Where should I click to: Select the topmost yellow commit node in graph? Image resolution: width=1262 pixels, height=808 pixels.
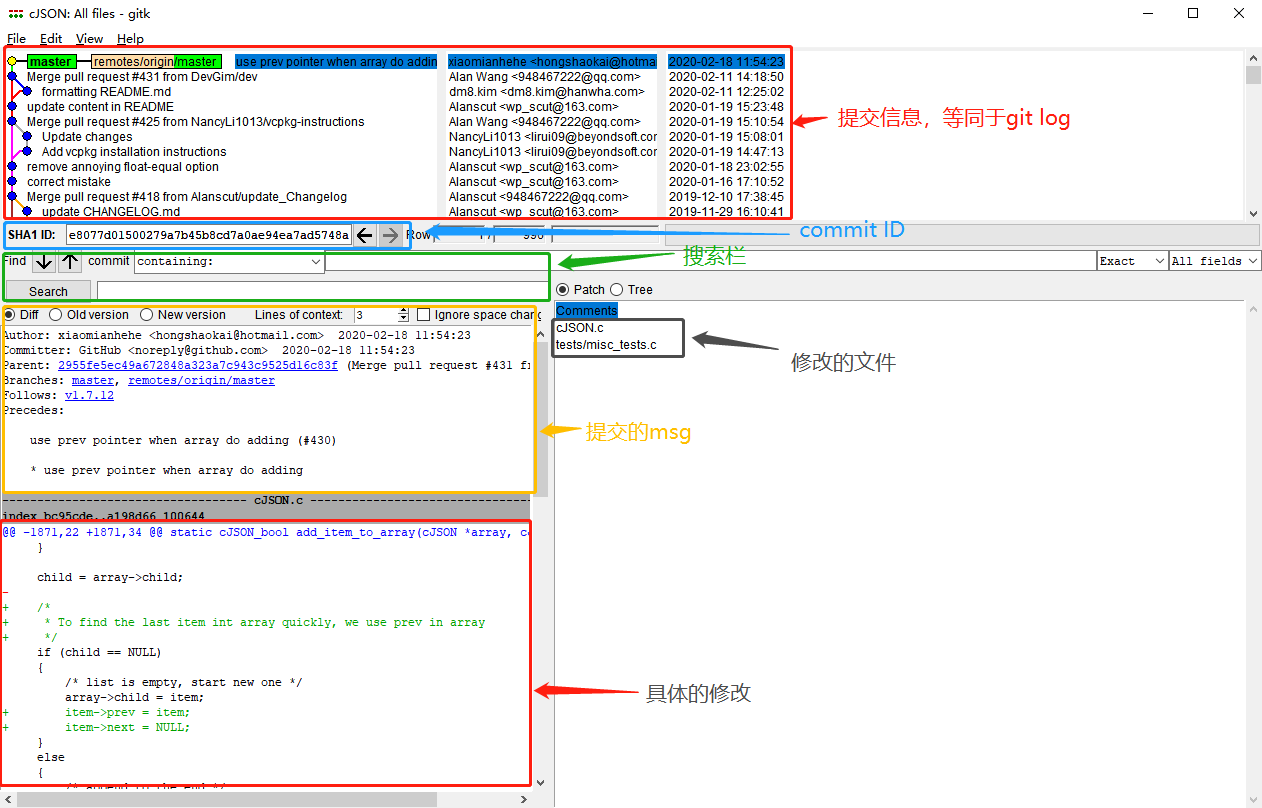tap(10, 61)
